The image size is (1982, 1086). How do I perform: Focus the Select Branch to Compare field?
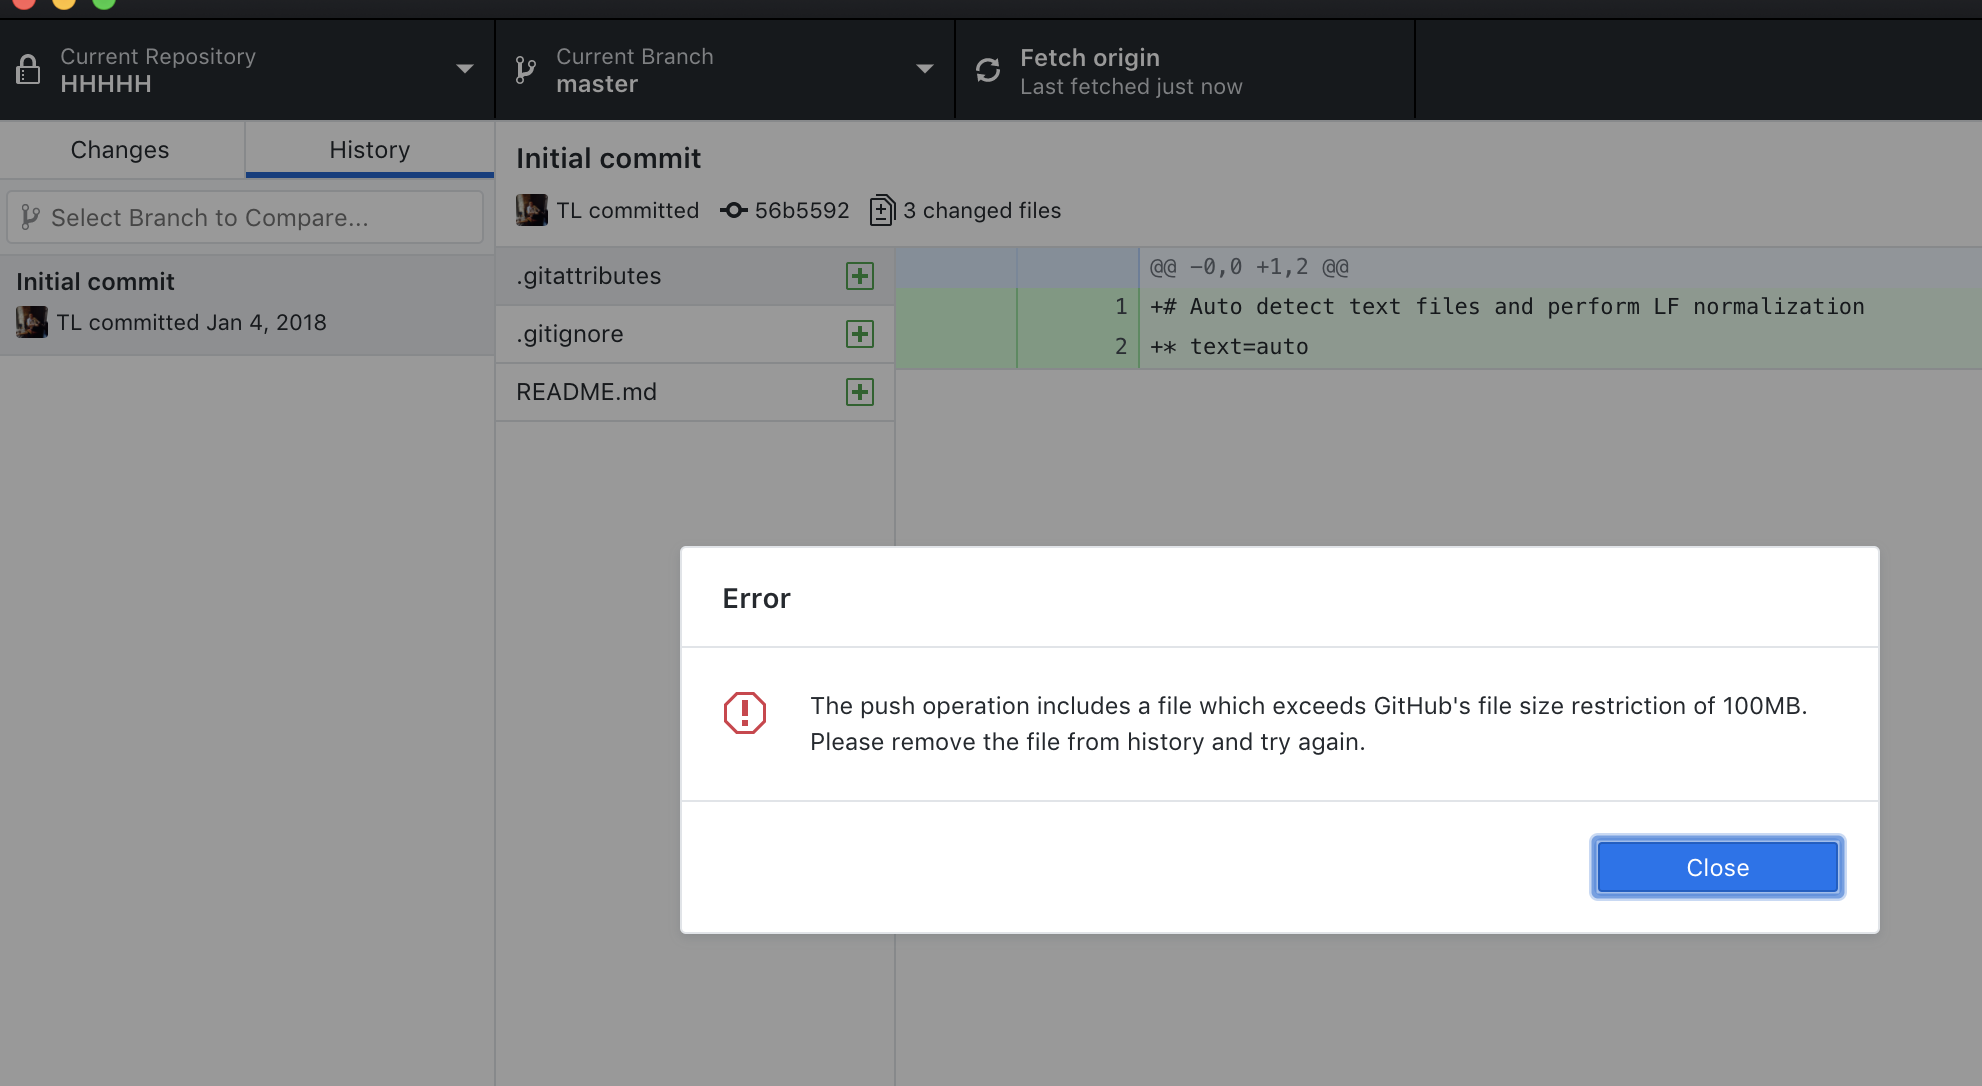pos(245,217)
